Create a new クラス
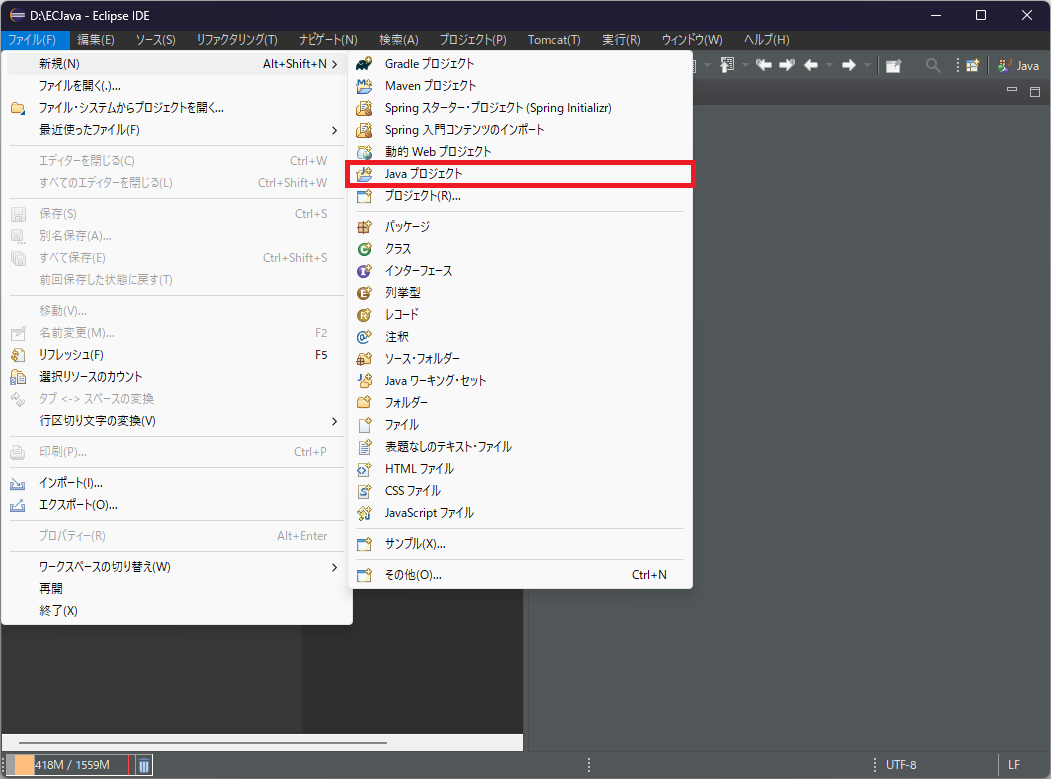Viewport: 1051px width, 779px height. [x=520, y=249]
